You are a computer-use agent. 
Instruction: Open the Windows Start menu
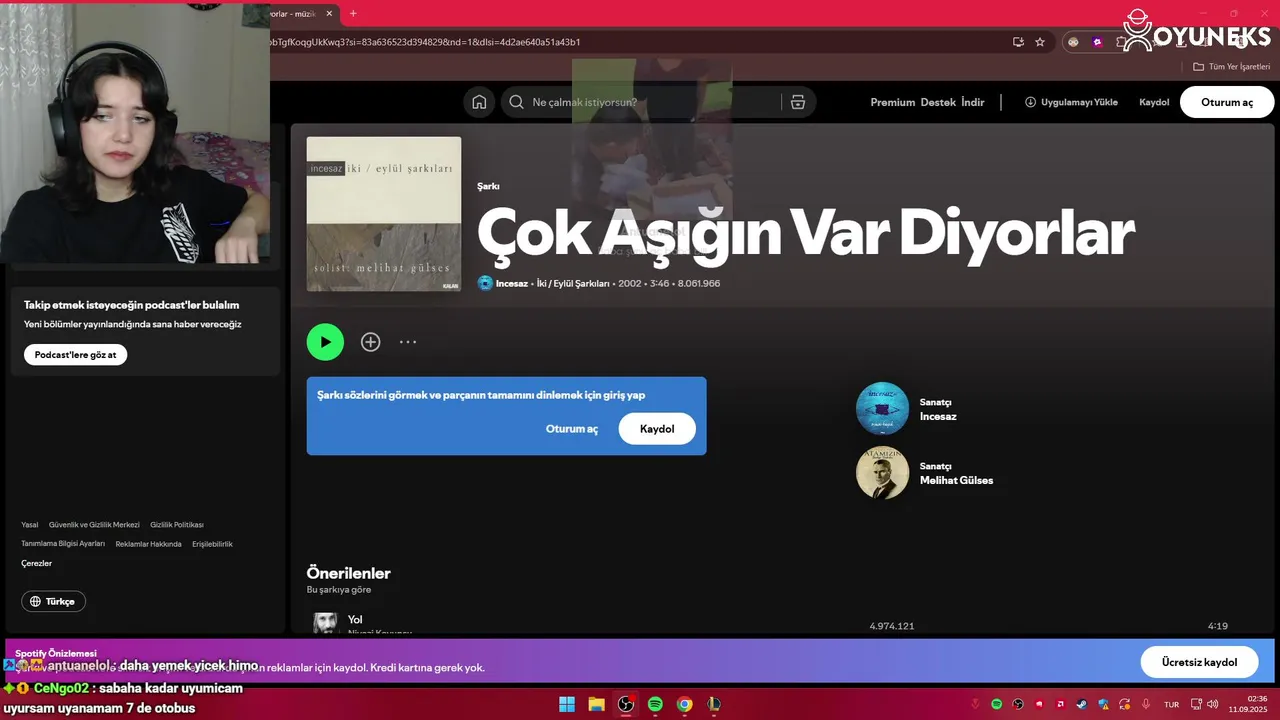coord(567,704)
